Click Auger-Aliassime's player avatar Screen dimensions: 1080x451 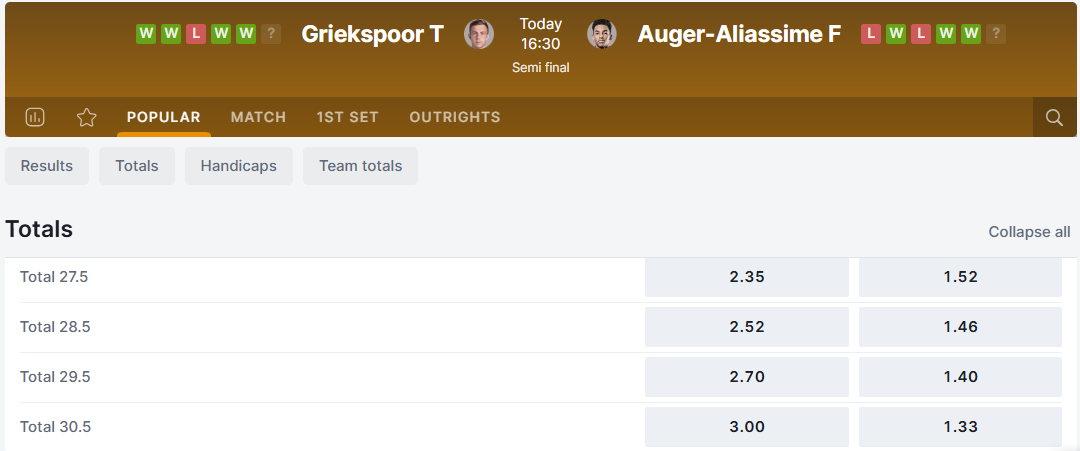click(602, 34)
